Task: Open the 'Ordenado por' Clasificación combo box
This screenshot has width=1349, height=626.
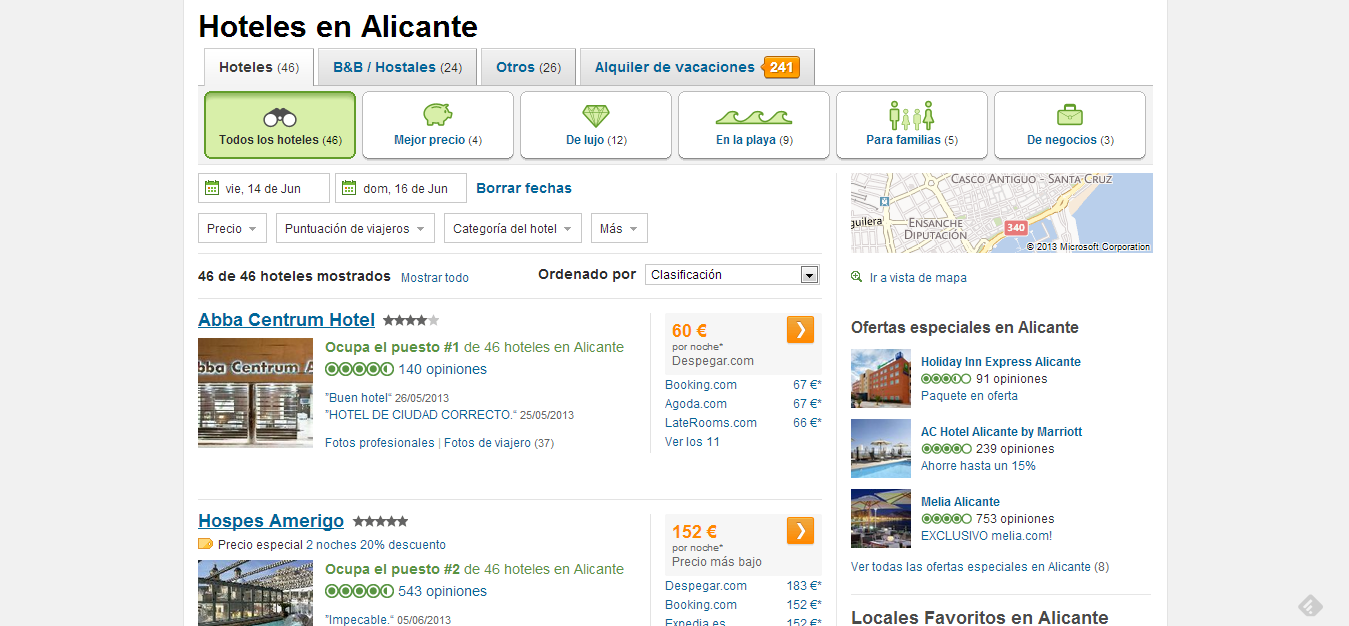Action: point(732,275)
